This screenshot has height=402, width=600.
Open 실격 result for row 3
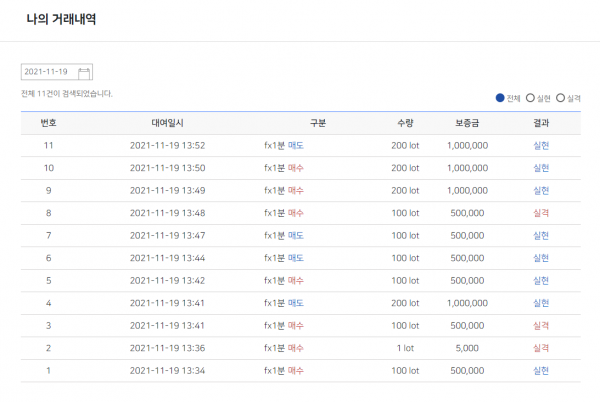[541, 326]
